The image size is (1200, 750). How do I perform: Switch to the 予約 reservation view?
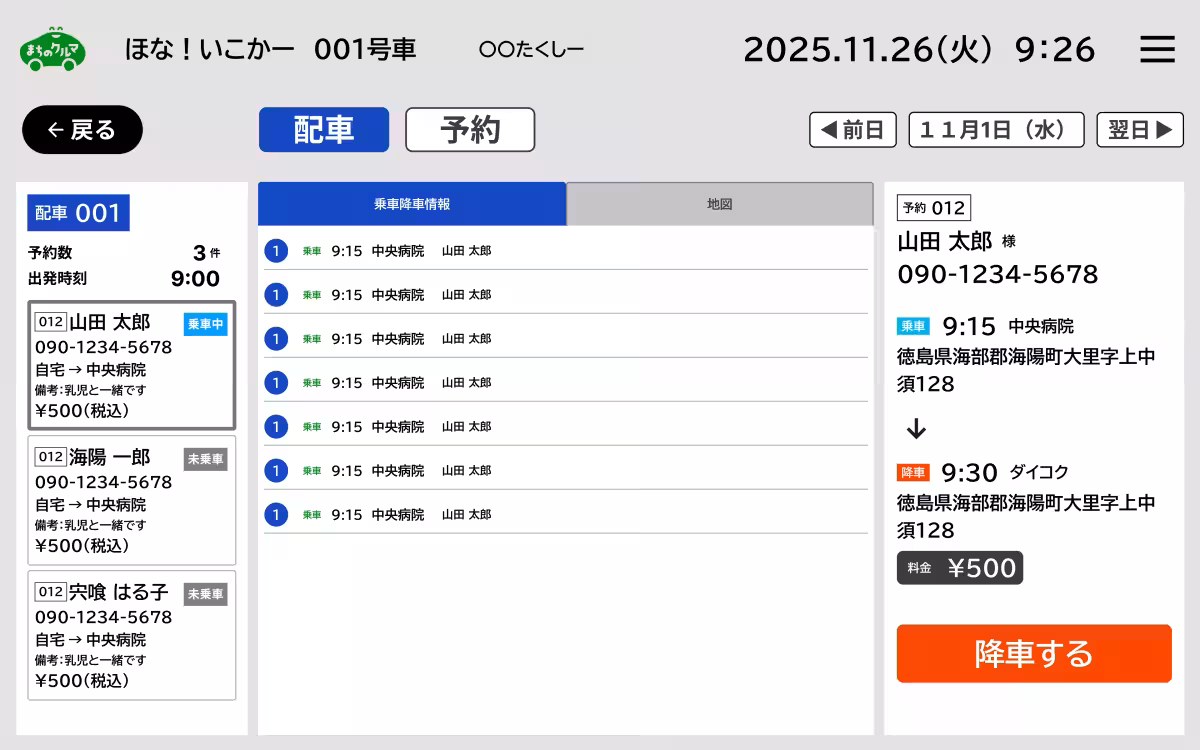[x=470, y=129]
